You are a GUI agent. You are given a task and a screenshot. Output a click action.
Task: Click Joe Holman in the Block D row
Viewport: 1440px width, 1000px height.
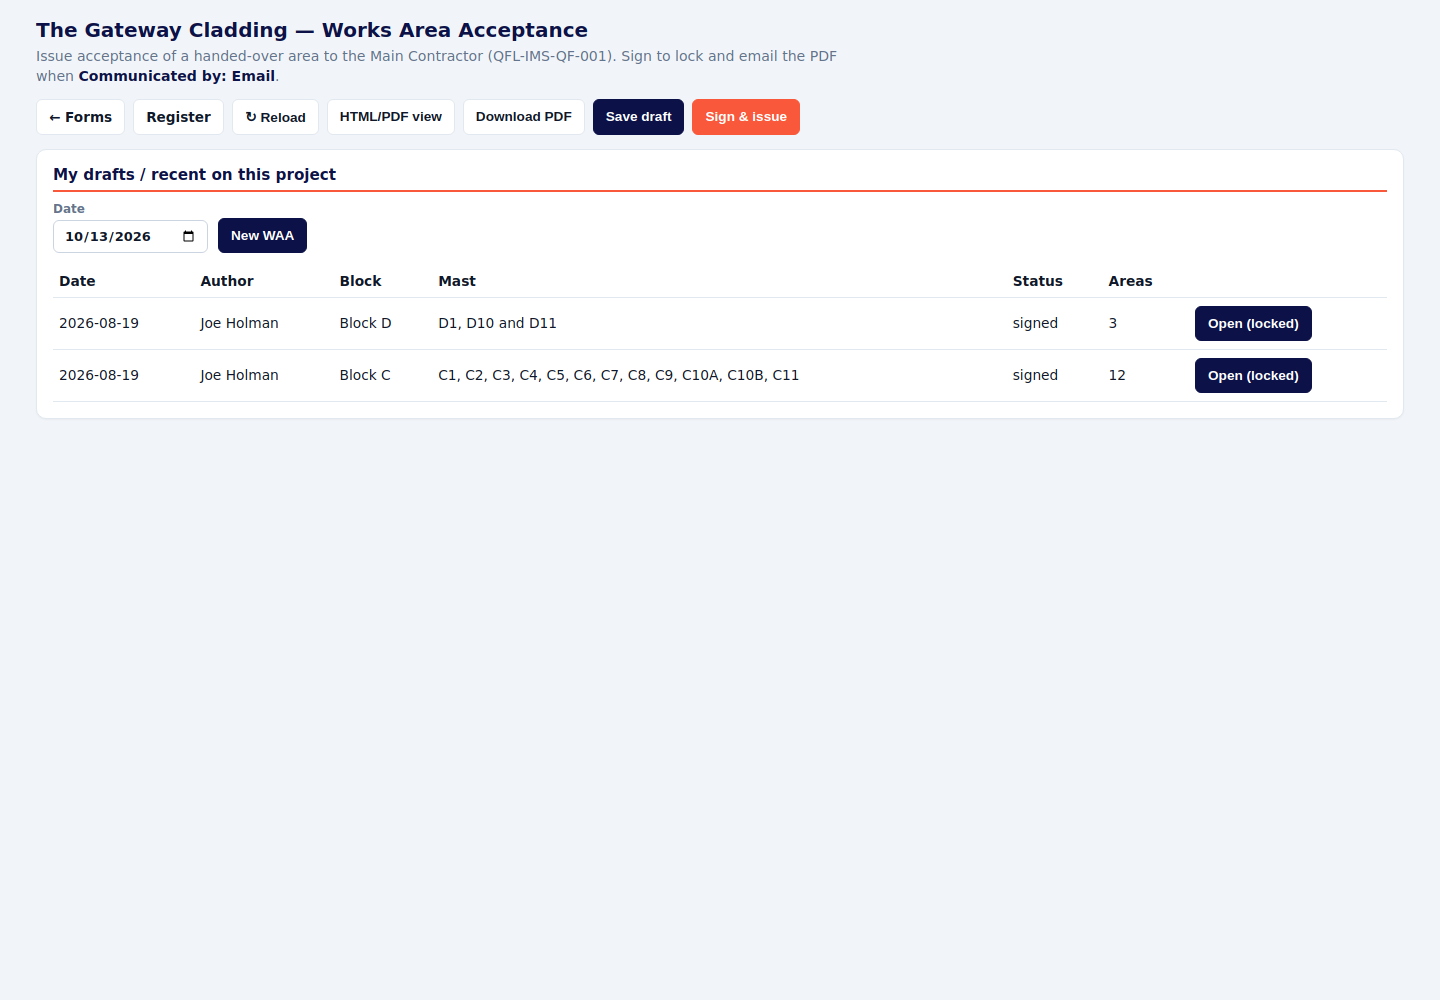click(x=239, y=323)
